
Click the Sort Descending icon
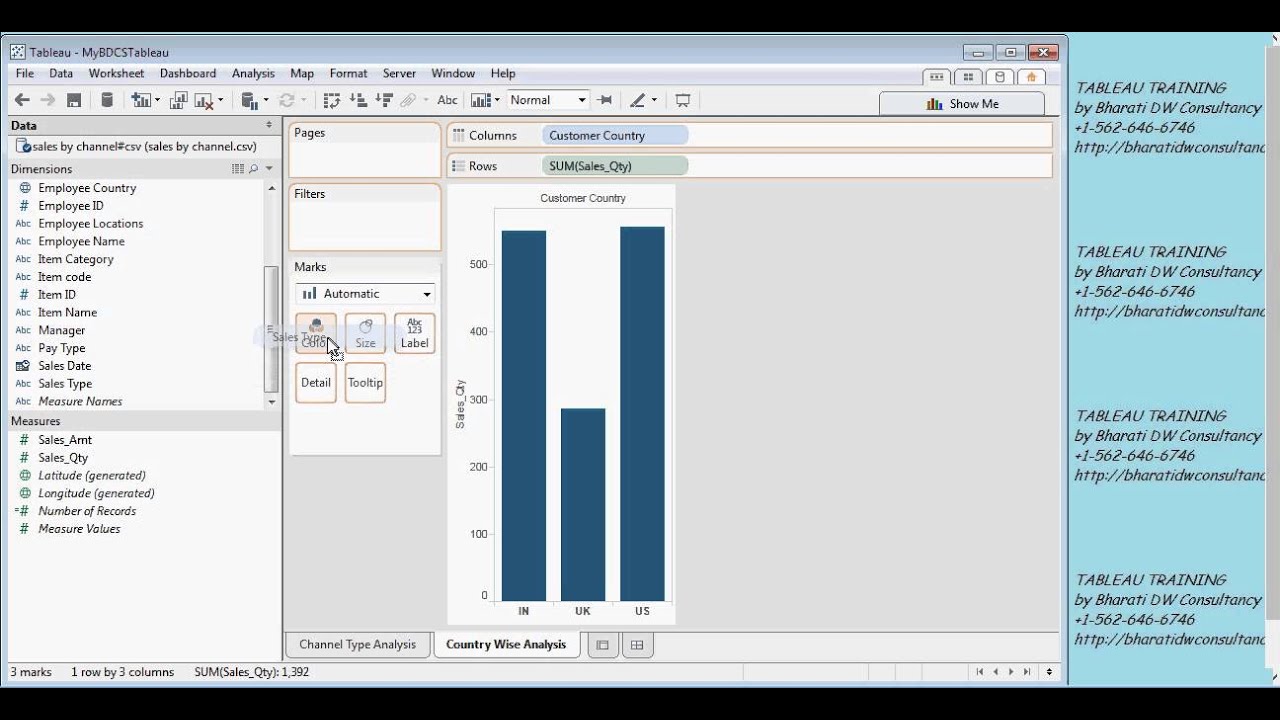tap(384, 100)
